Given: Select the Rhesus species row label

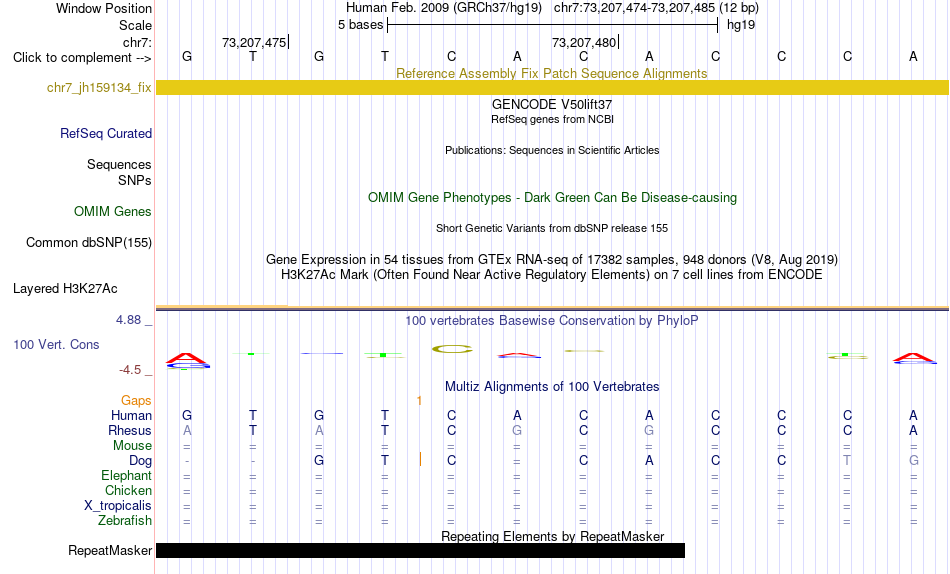Looking at the screenshot, I should pos(130,430).
